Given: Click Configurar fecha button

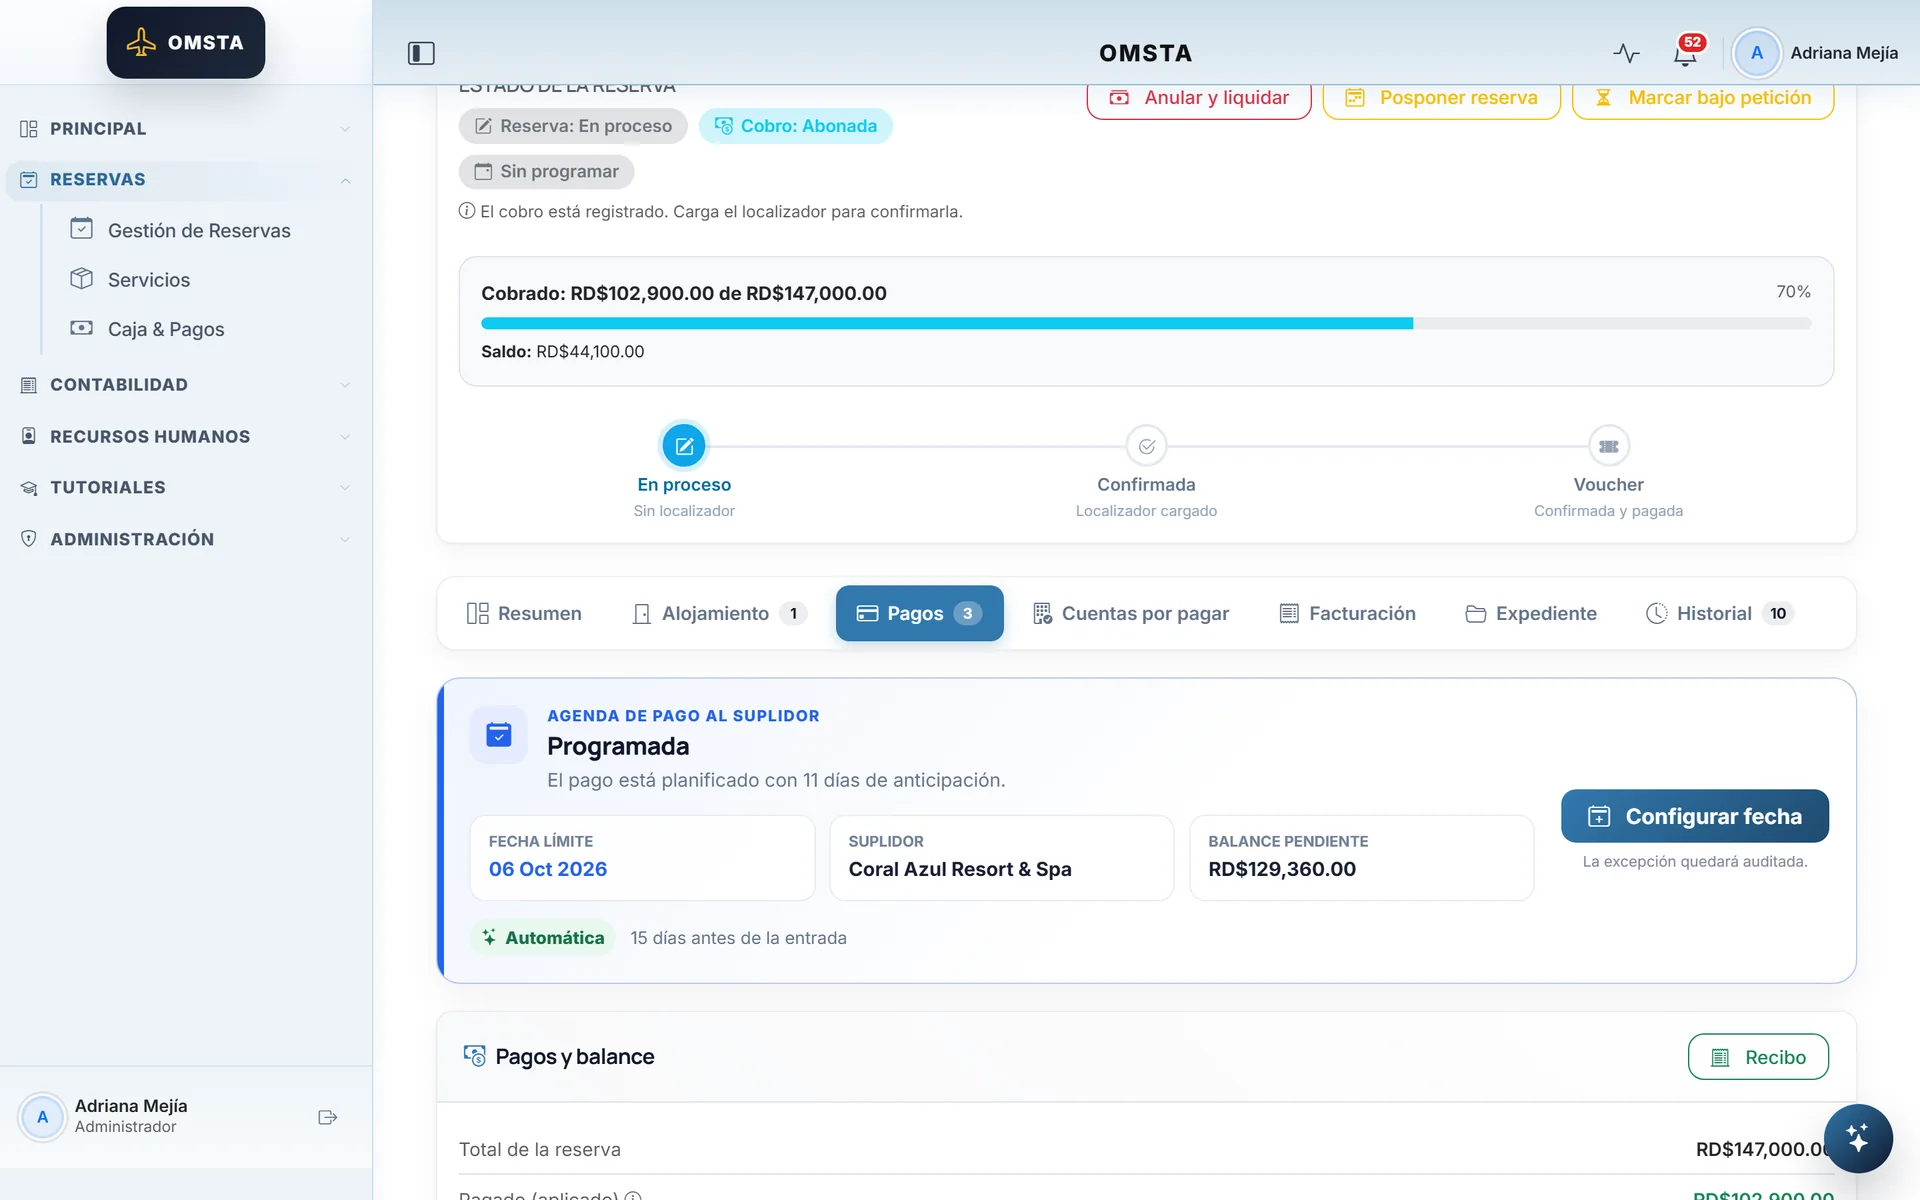Looking at the screenshot, I should coord(1695,816).
